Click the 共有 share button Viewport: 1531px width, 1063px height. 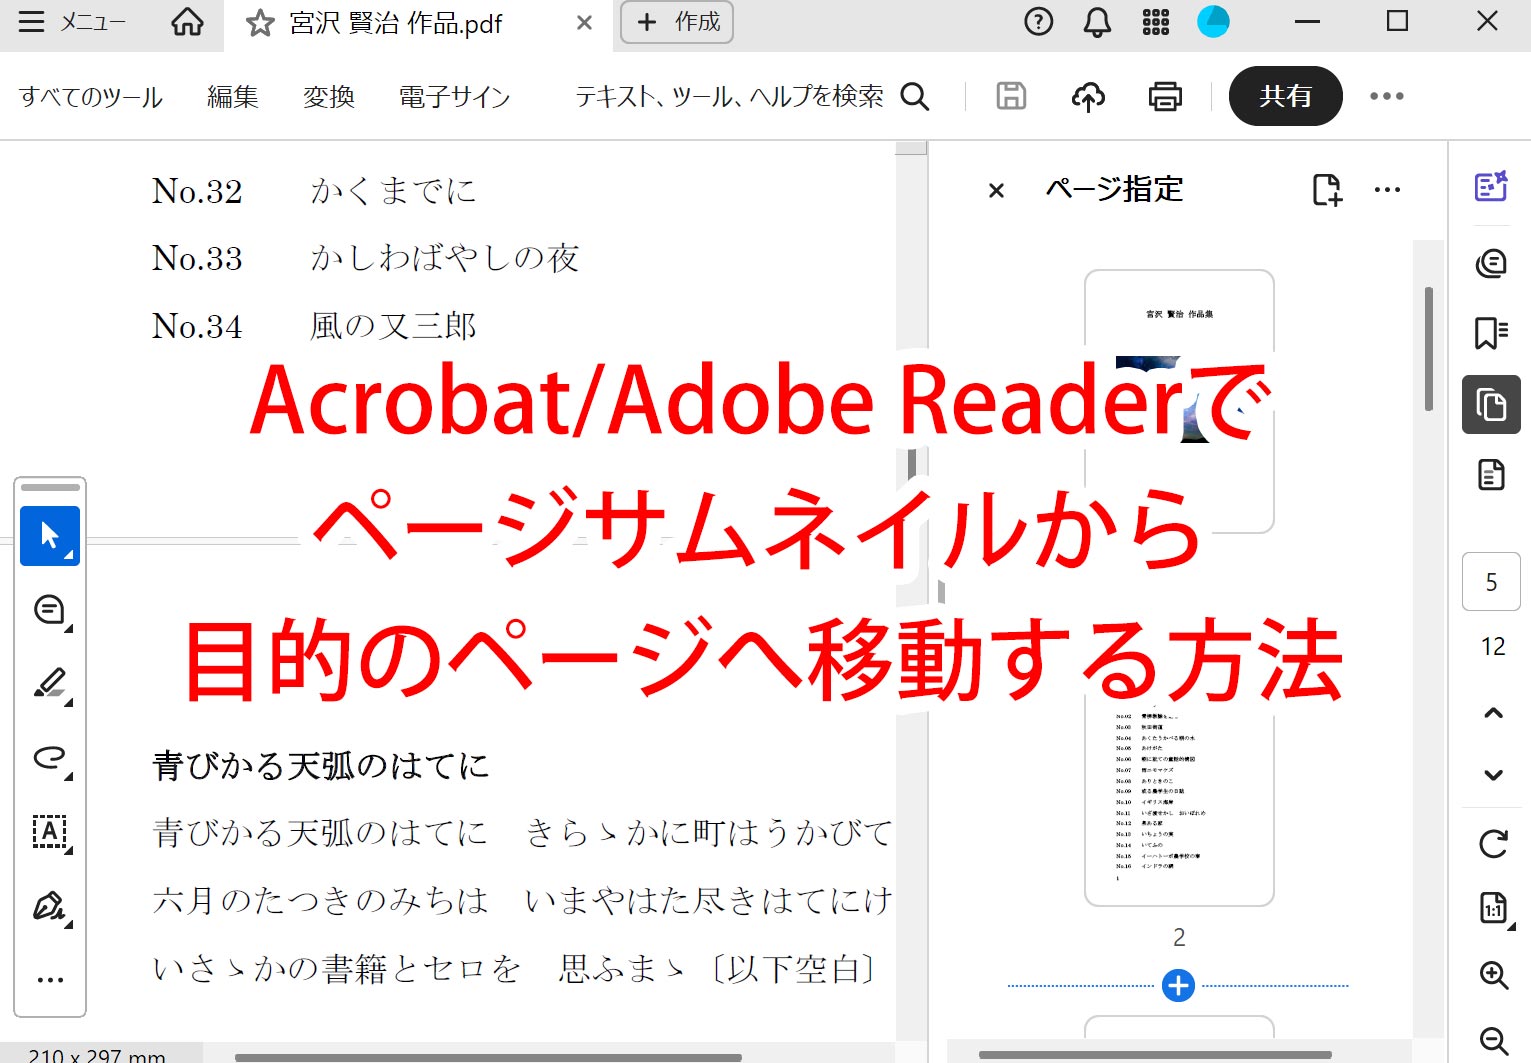coord(1285,96)
